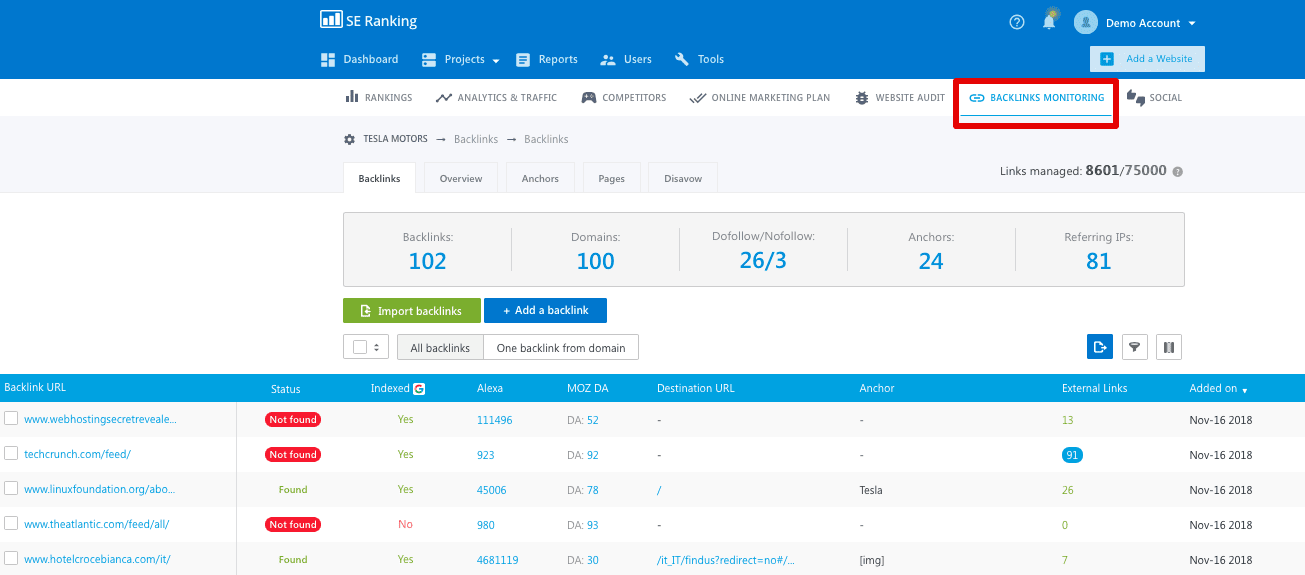Click the Alexa value 111496
Screen dimensions: 1305x575
(x=494, y=420)
